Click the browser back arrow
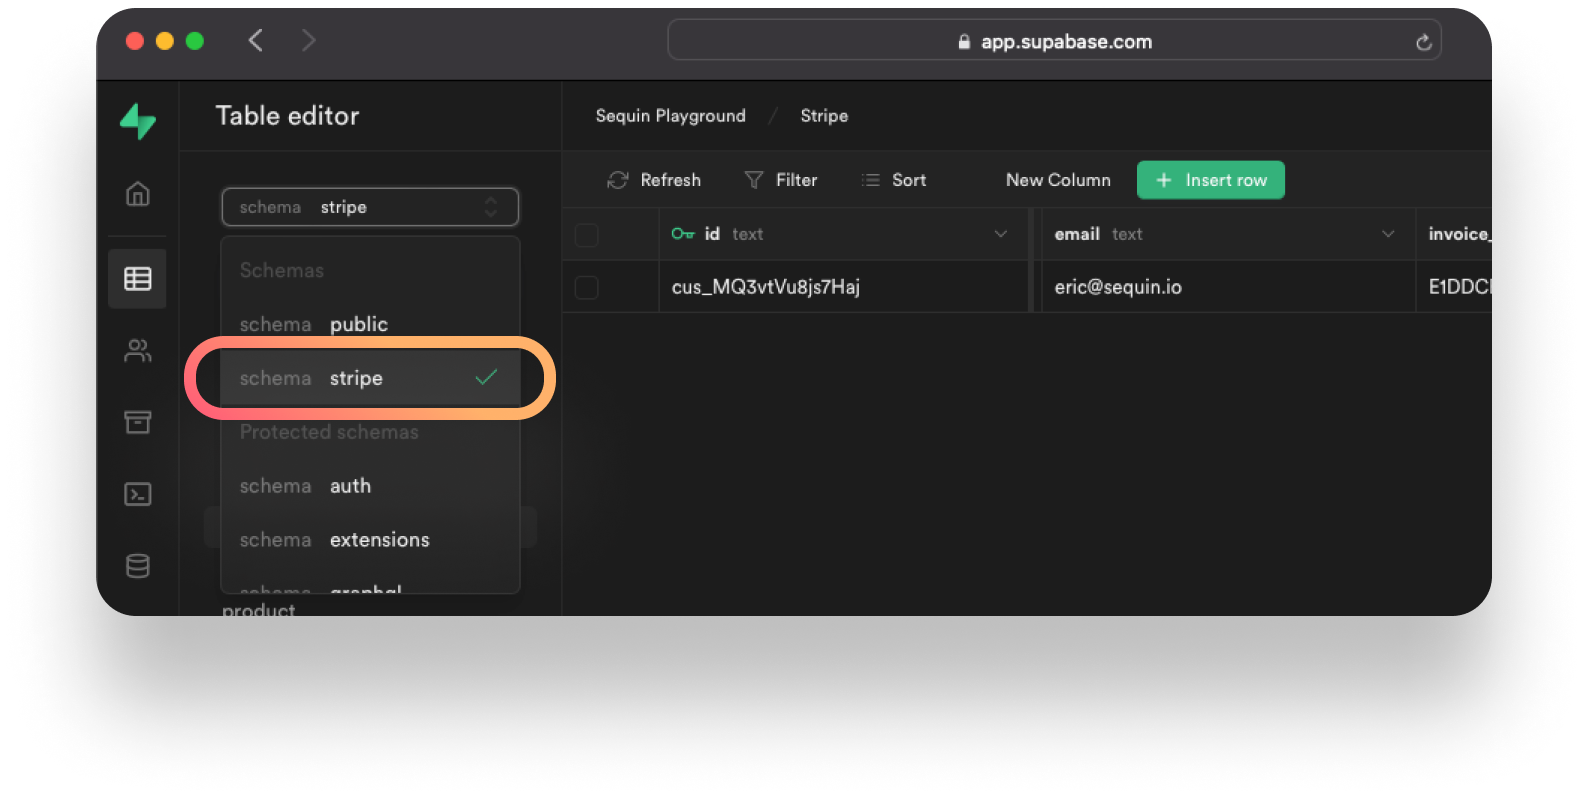1588x800 pixels. (256, 40)
